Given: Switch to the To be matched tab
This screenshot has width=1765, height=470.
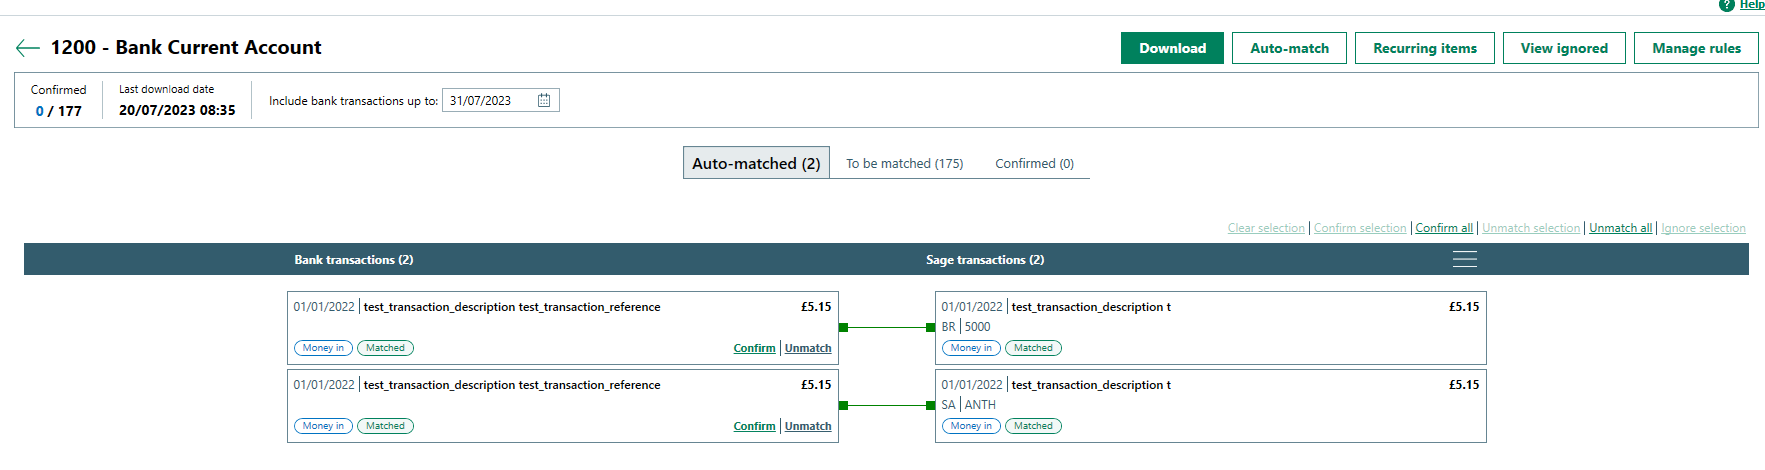Looking at the screenshot, I should point(904,164).
